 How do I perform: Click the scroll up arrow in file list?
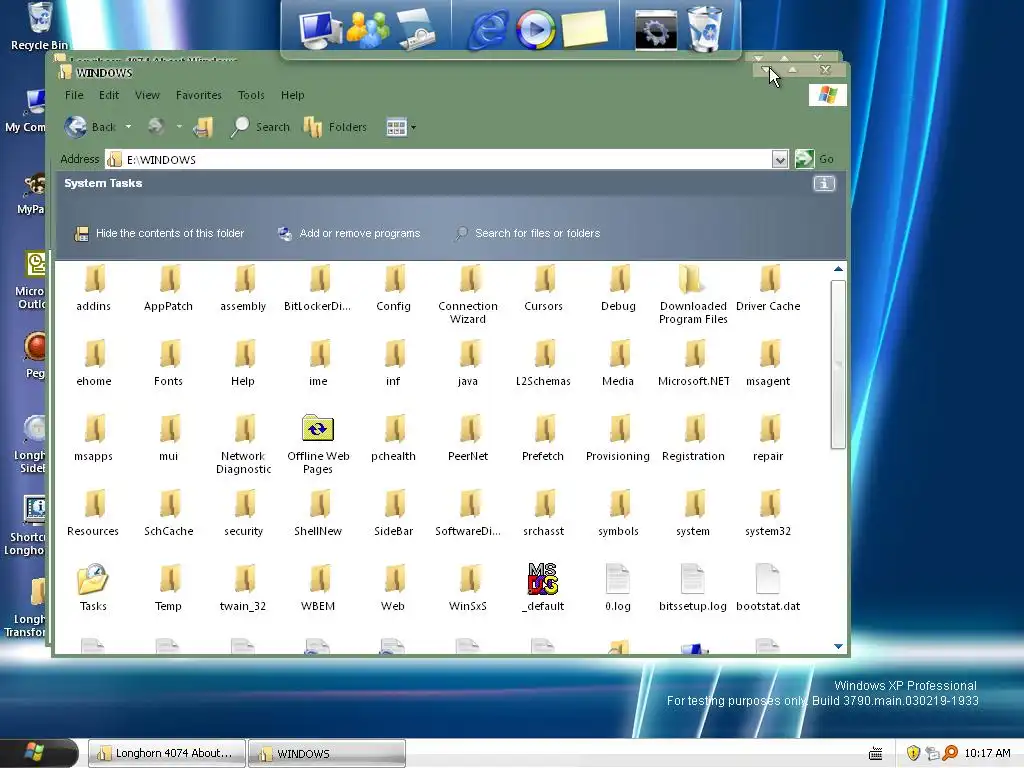tap(839, 269)
